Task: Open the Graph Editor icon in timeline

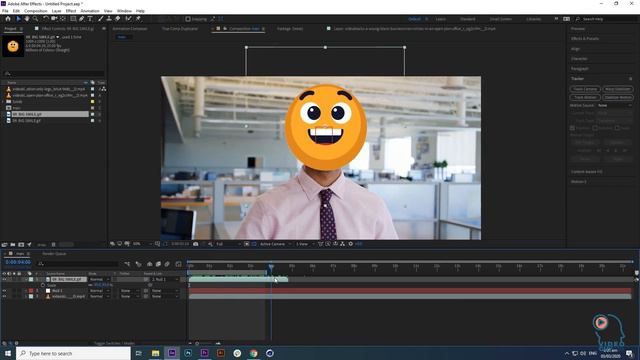Action: pyautogui.click(x=178, y=264)
